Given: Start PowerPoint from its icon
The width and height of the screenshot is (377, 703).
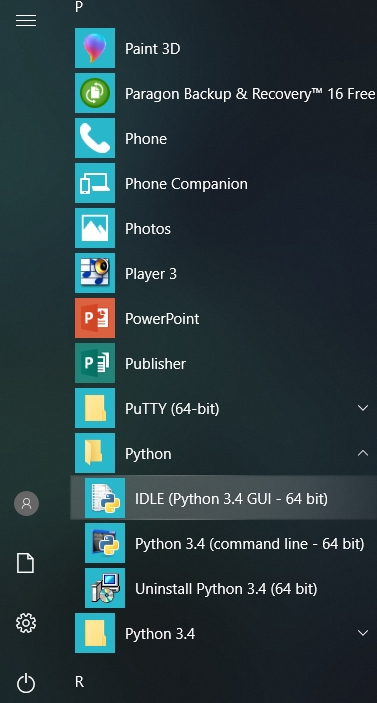Looking at the screenshot, I should point(95,318).
